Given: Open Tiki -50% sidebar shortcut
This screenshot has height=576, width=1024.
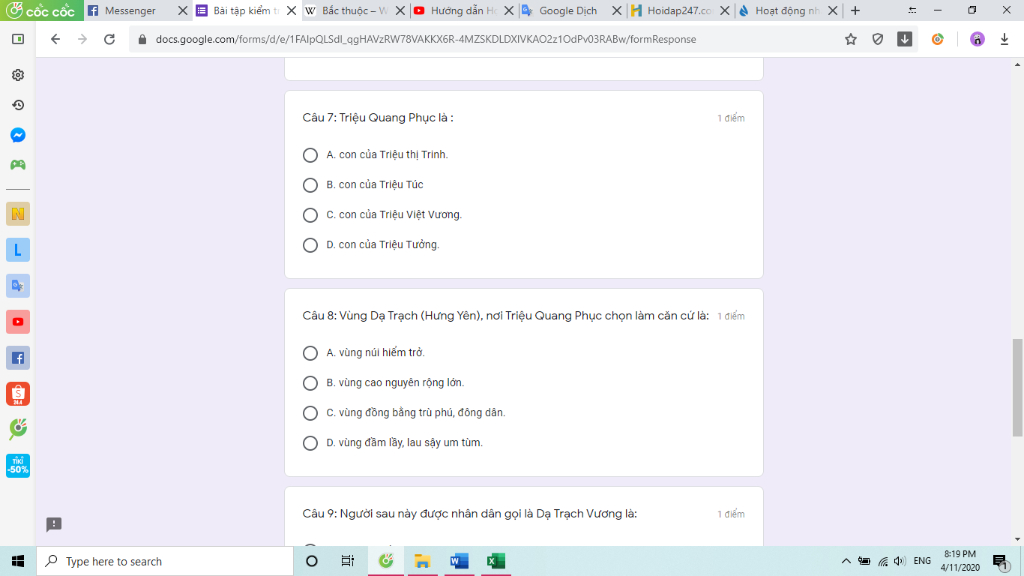Looking at the screenshot, I should (18, 466).
